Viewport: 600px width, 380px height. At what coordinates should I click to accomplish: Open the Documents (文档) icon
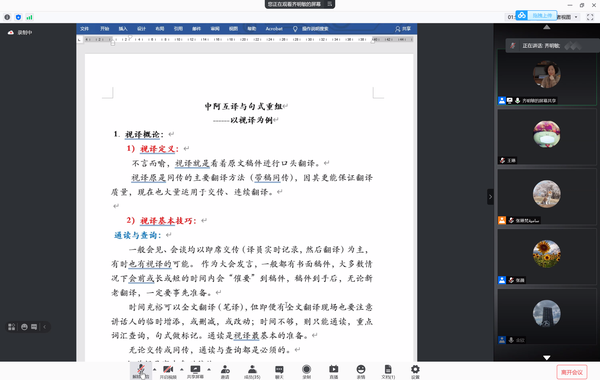[388, 371]
